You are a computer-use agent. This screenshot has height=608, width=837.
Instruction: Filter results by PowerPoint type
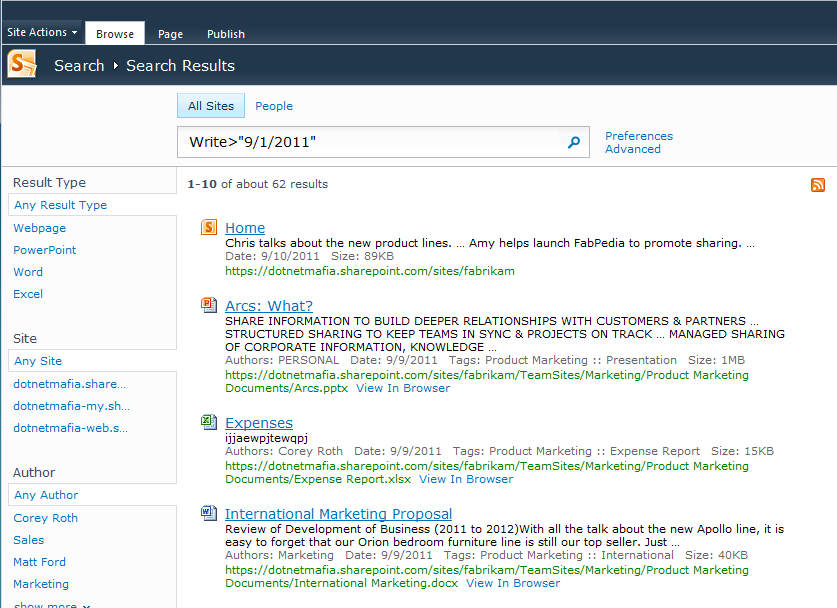tap(45, 250)
